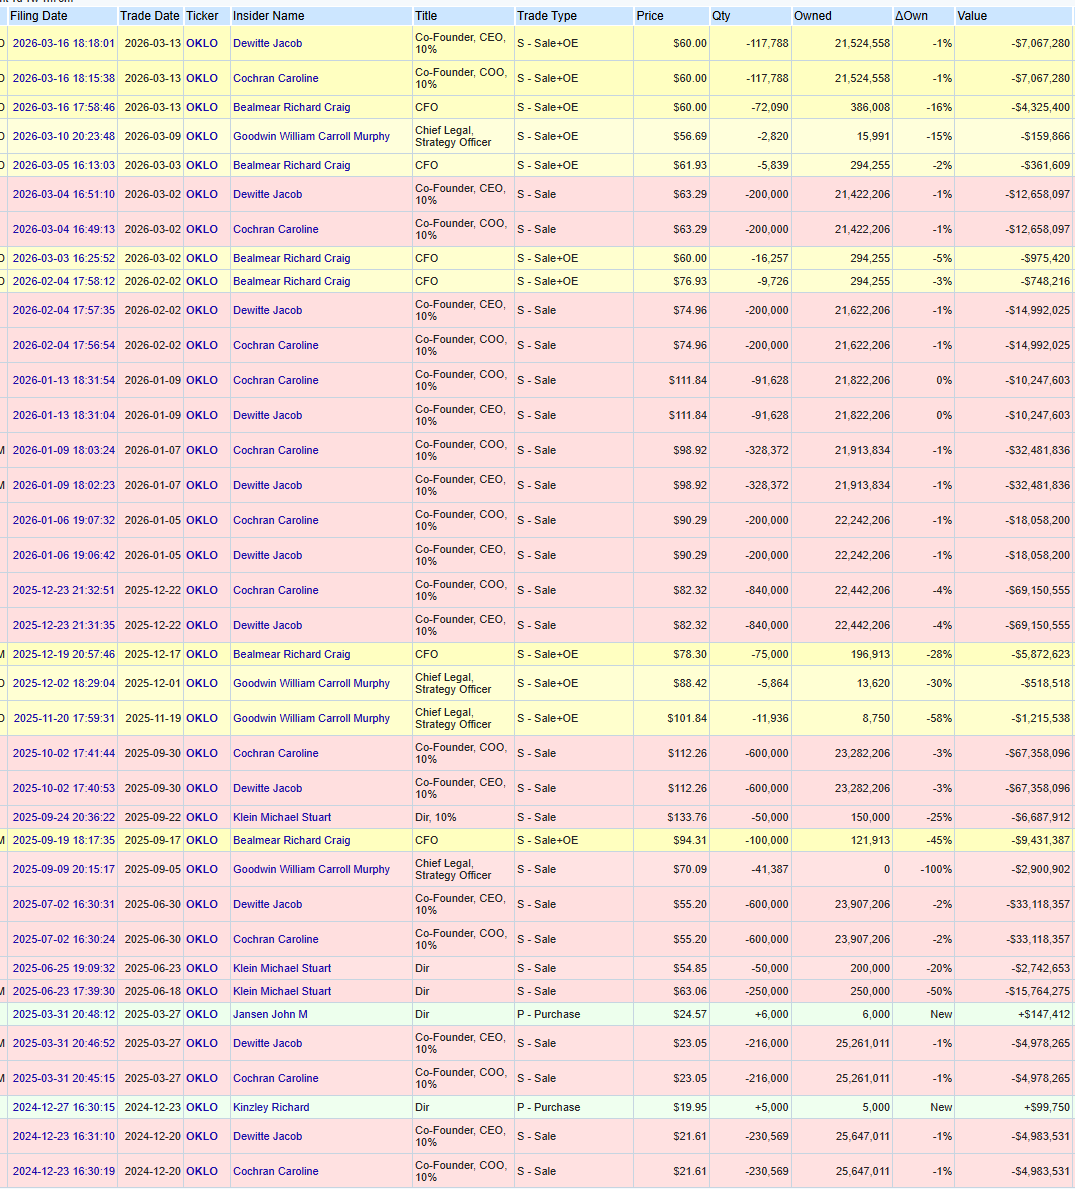
Task: View filing 2025-12-19 20:57:46
Action: [x=64, y=654]
